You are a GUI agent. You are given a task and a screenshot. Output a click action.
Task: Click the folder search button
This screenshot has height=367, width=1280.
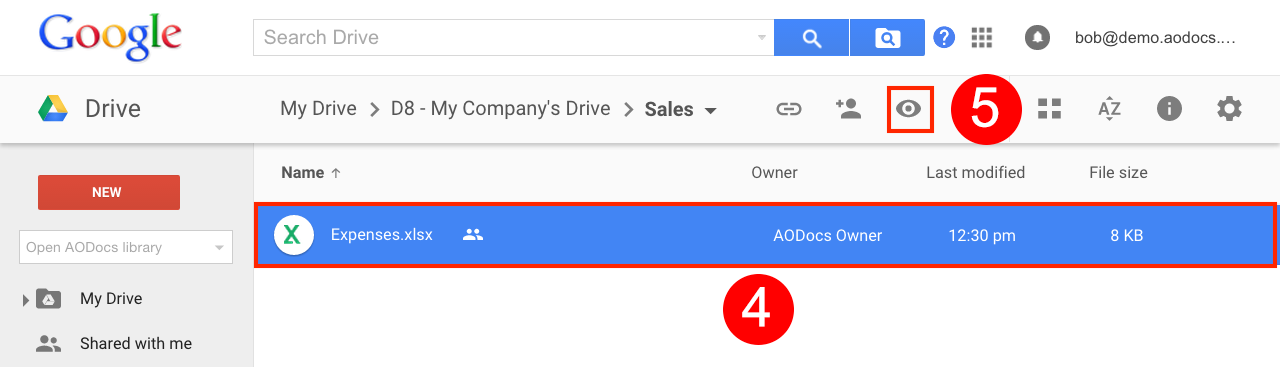coord(887,38)
